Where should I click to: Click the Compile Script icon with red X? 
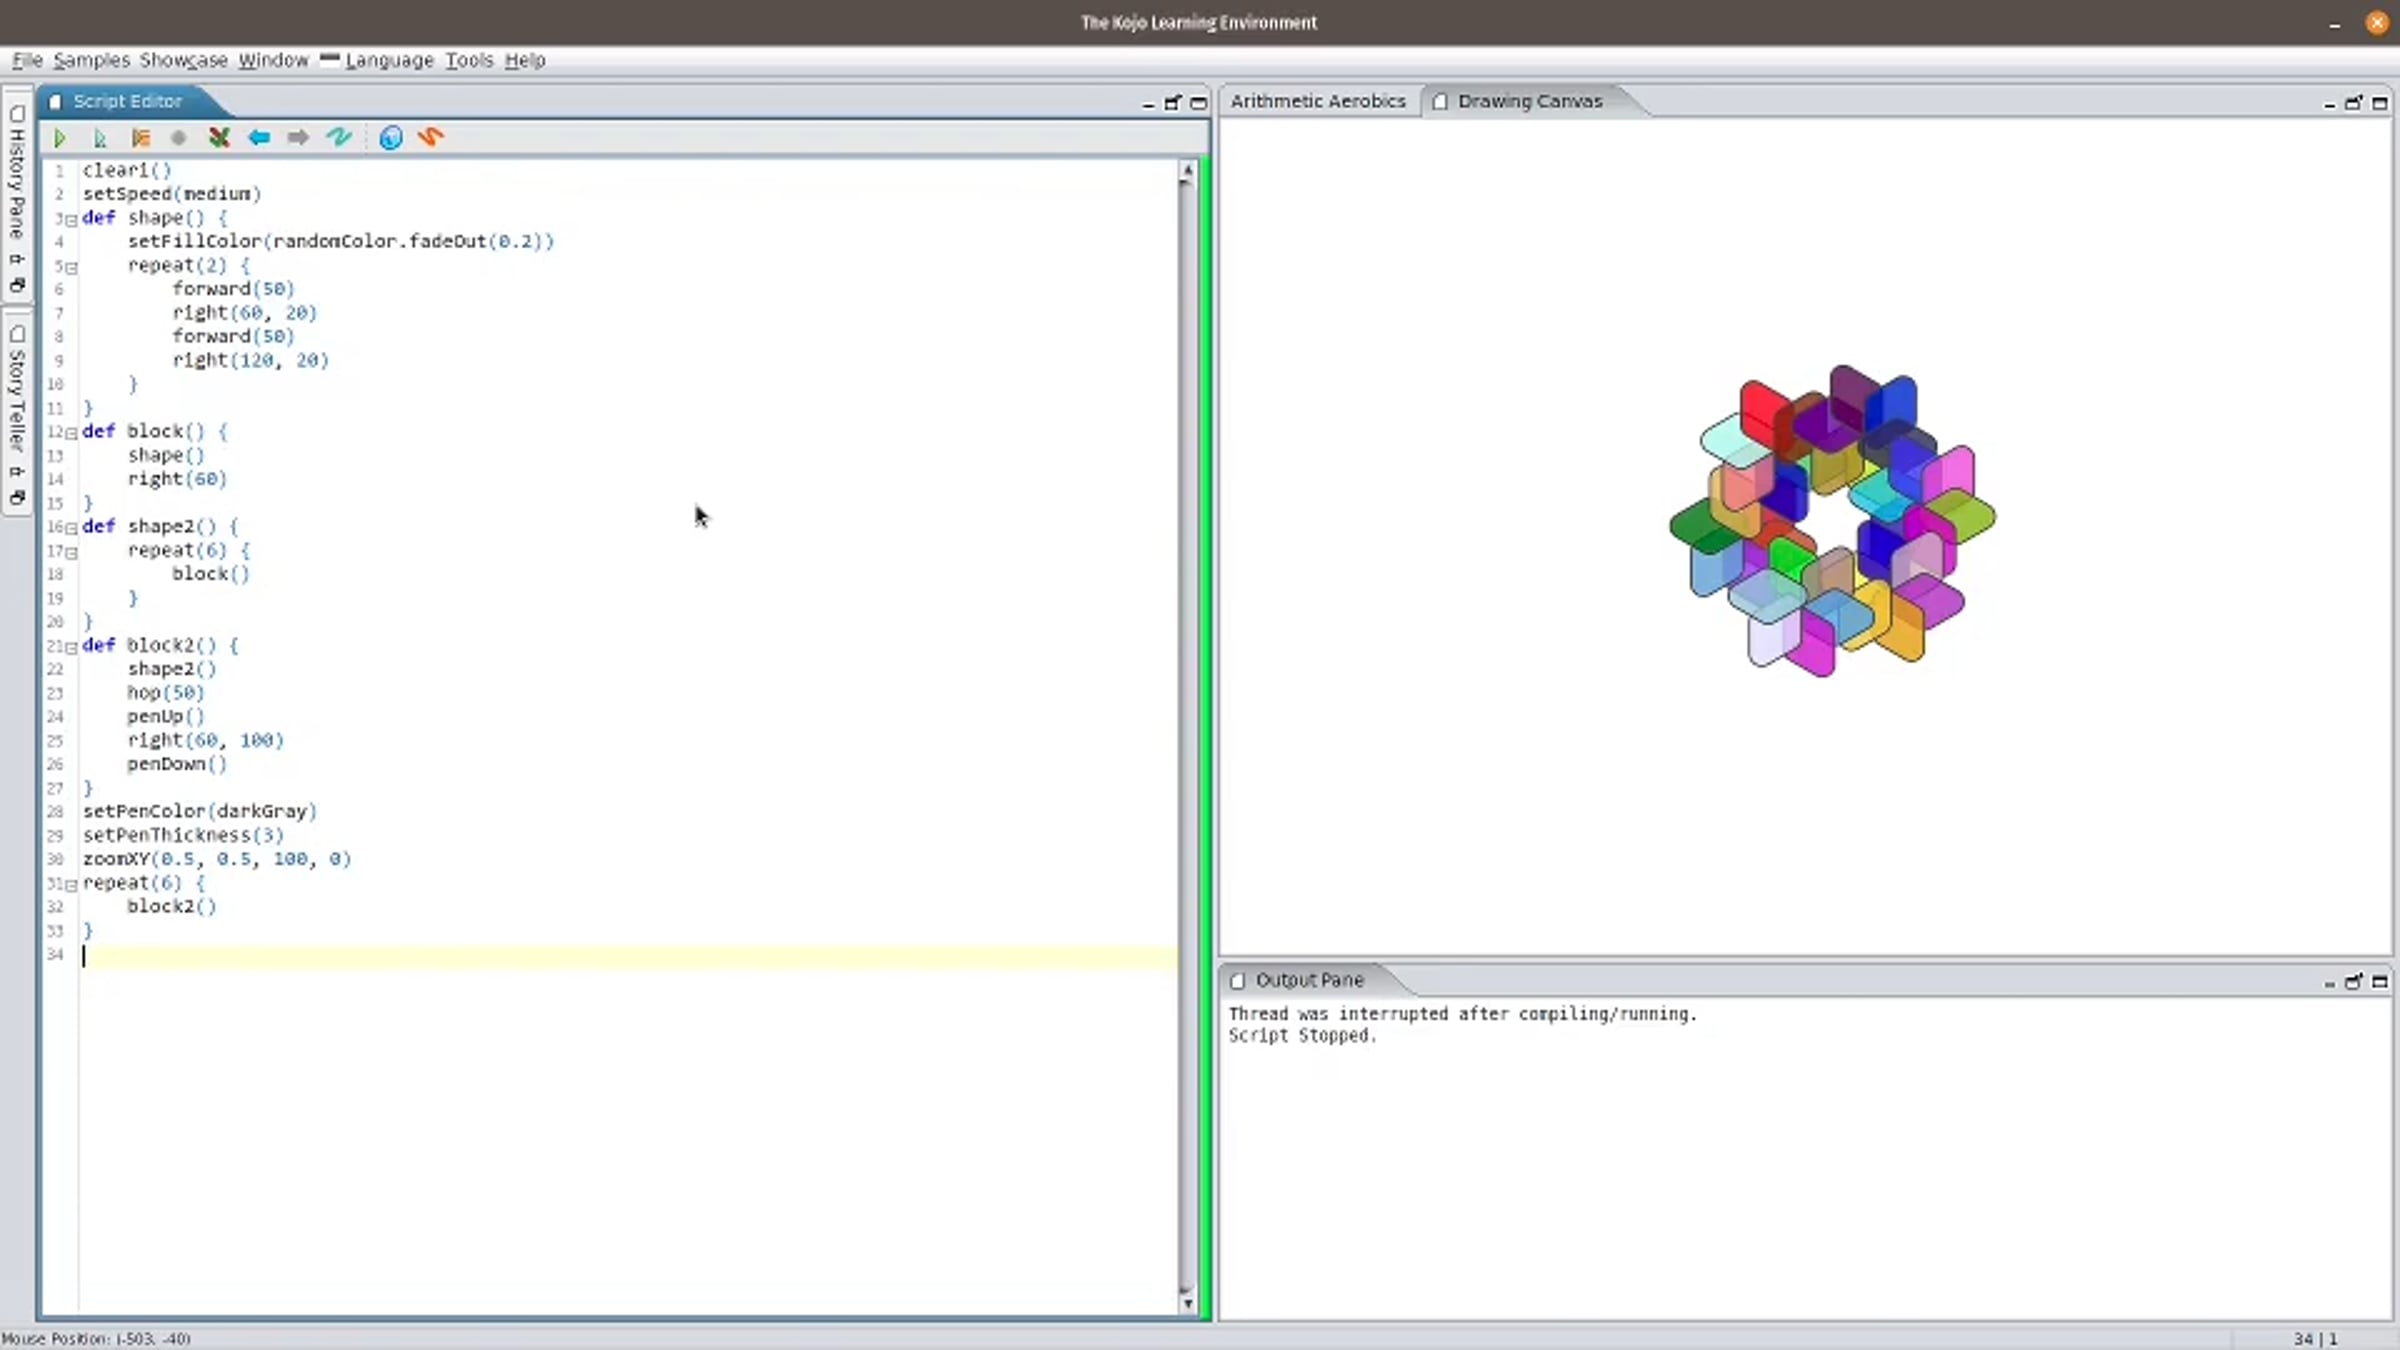[x=219, y=138]
